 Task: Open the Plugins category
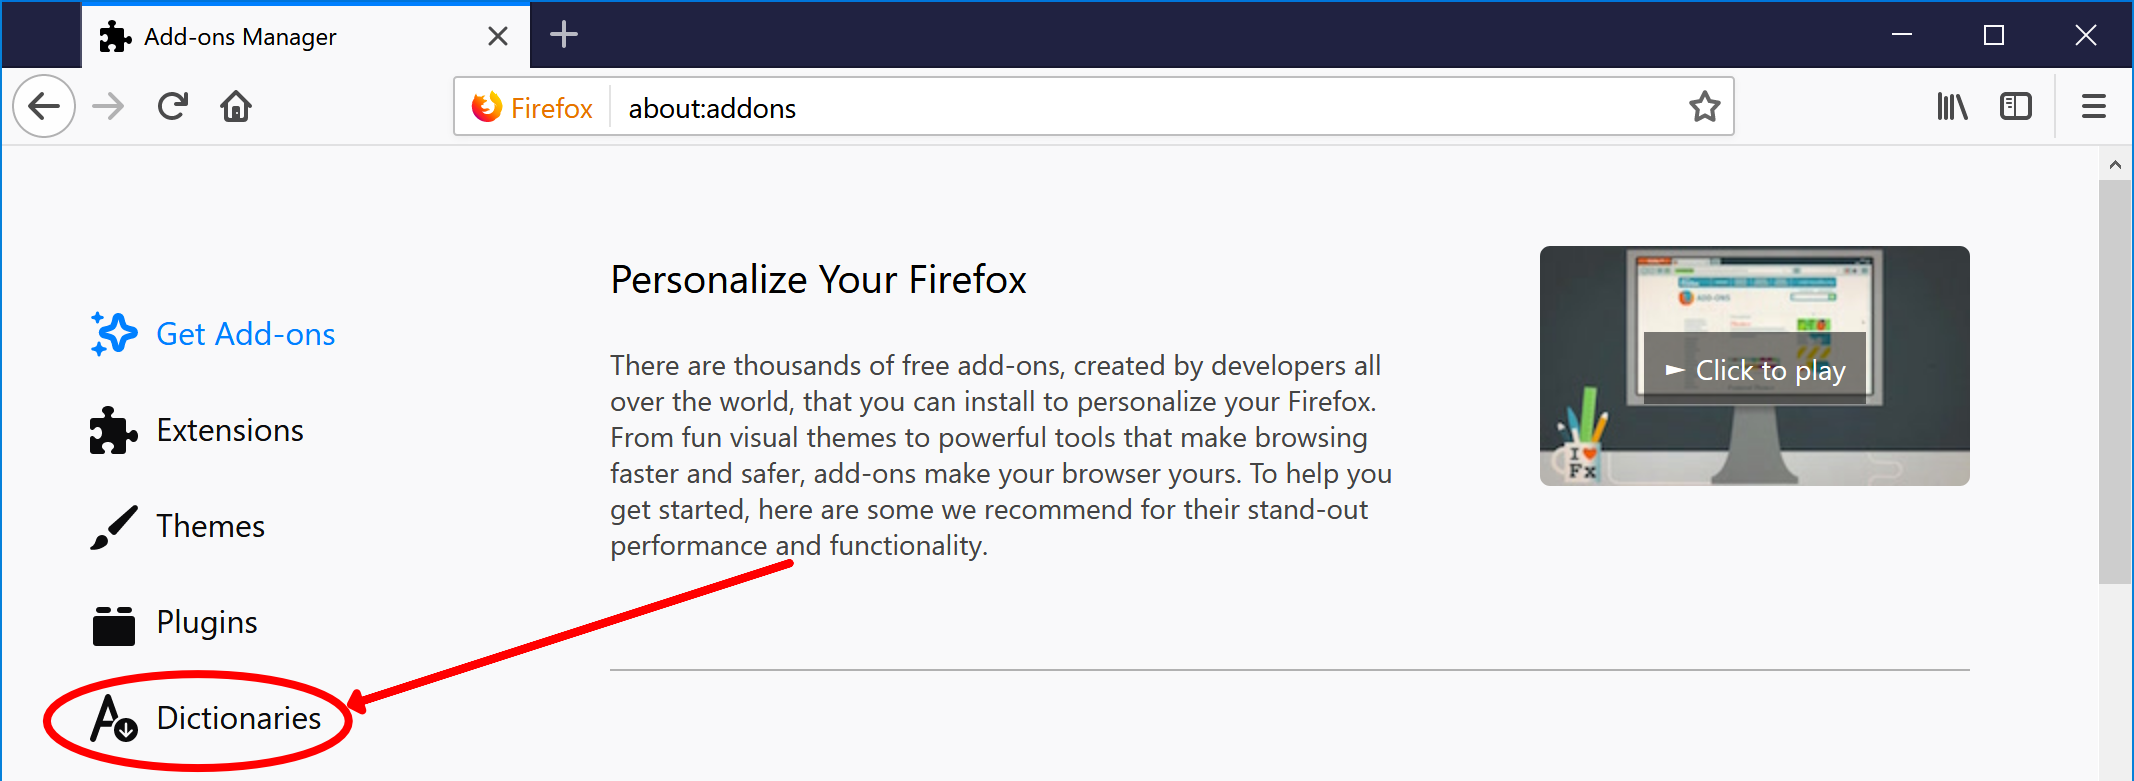[174, 622]
